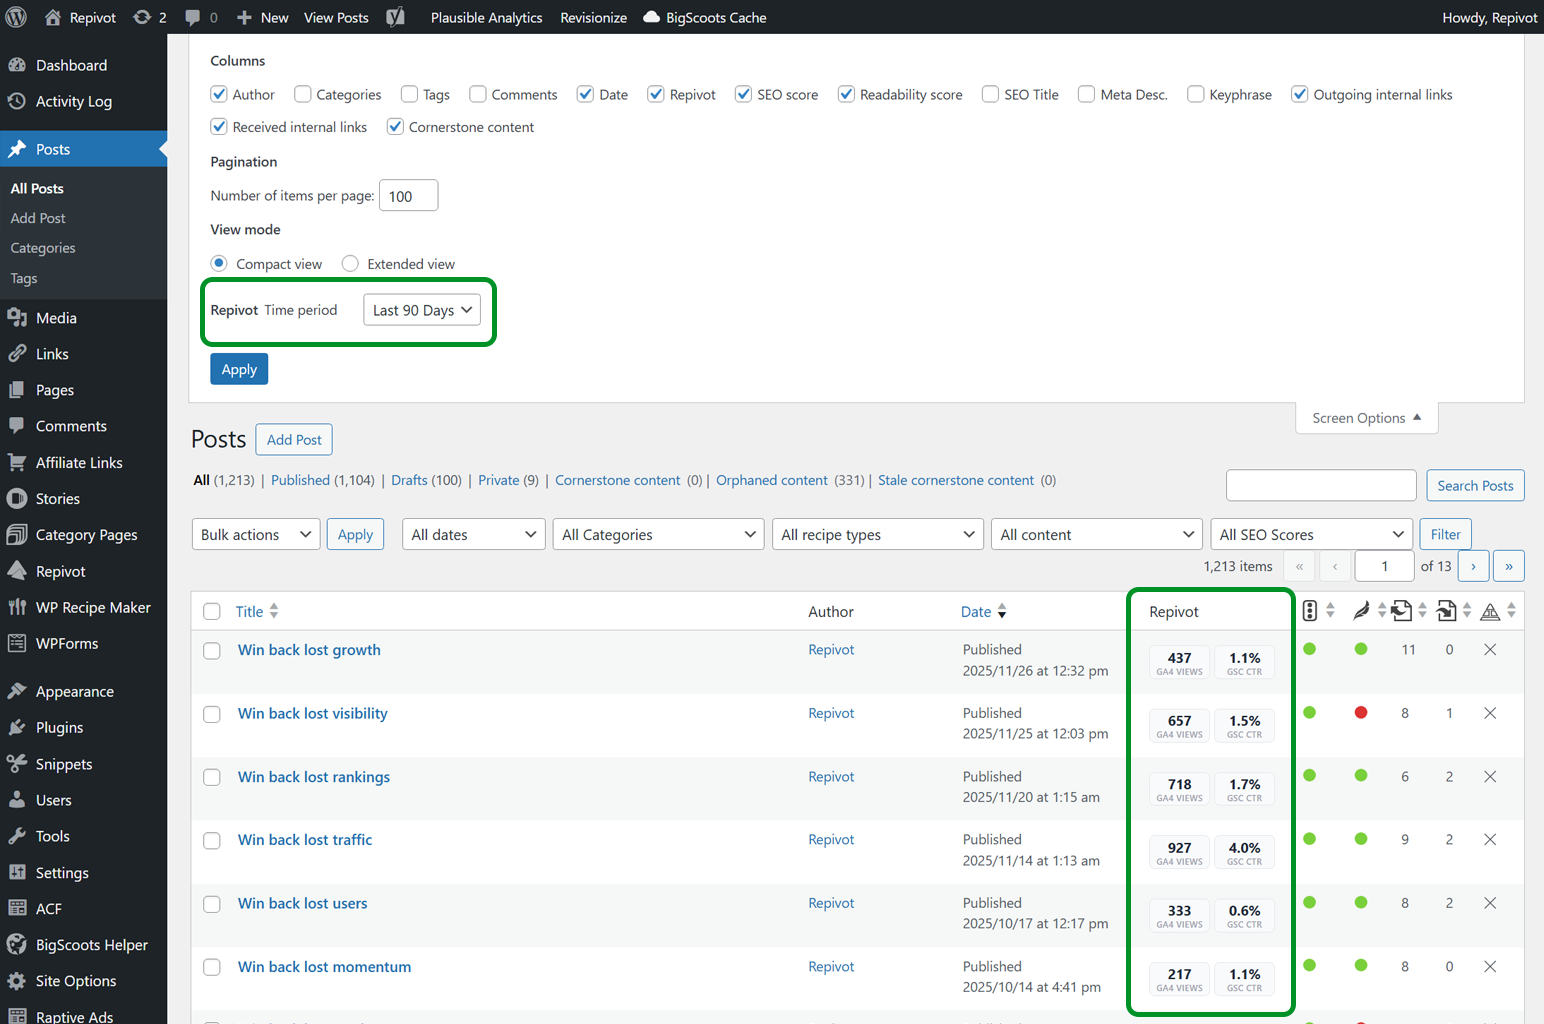This screenshot has width=1544, height=1024.
Task: Open the All Categories filter dropdown
Action: click(657, 534)
